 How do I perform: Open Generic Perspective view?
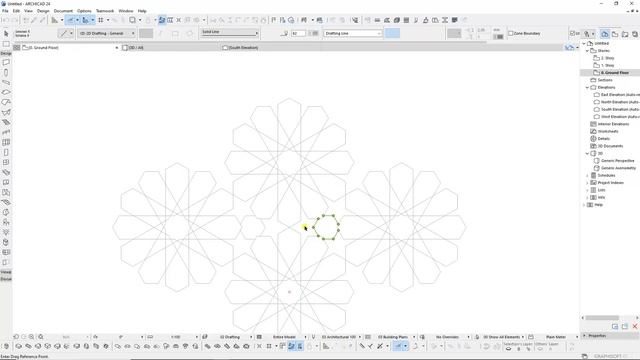(x=617, y=161)
